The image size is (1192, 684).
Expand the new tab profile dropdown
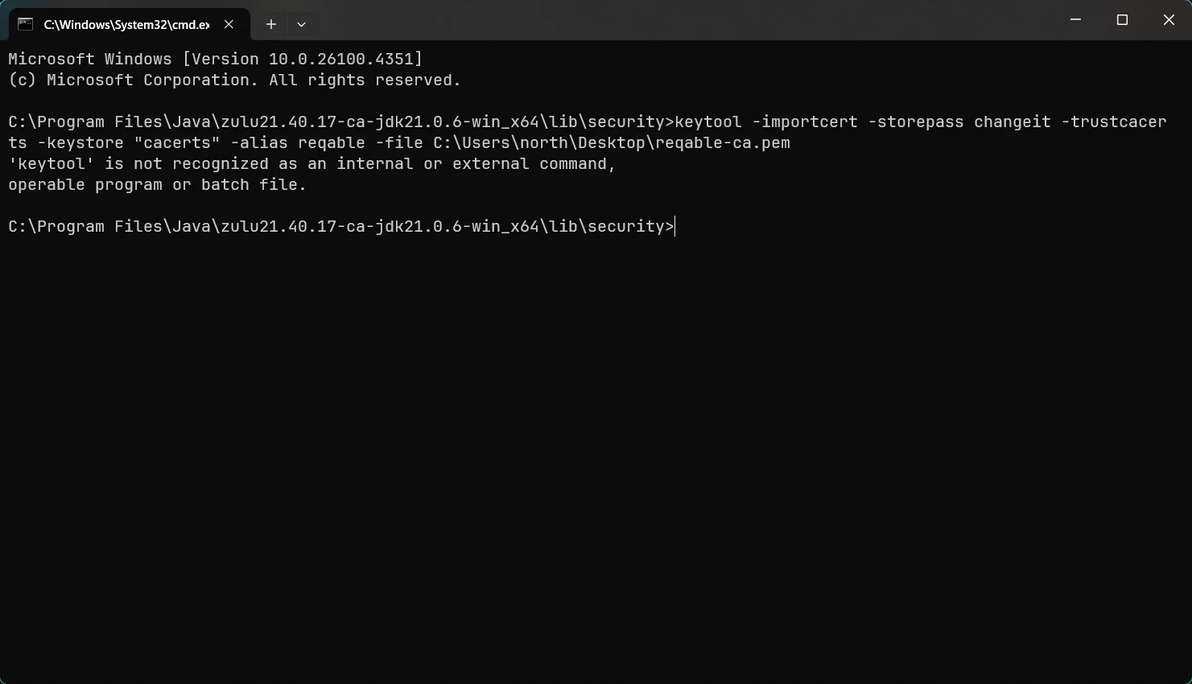click(x=301, y=24)
